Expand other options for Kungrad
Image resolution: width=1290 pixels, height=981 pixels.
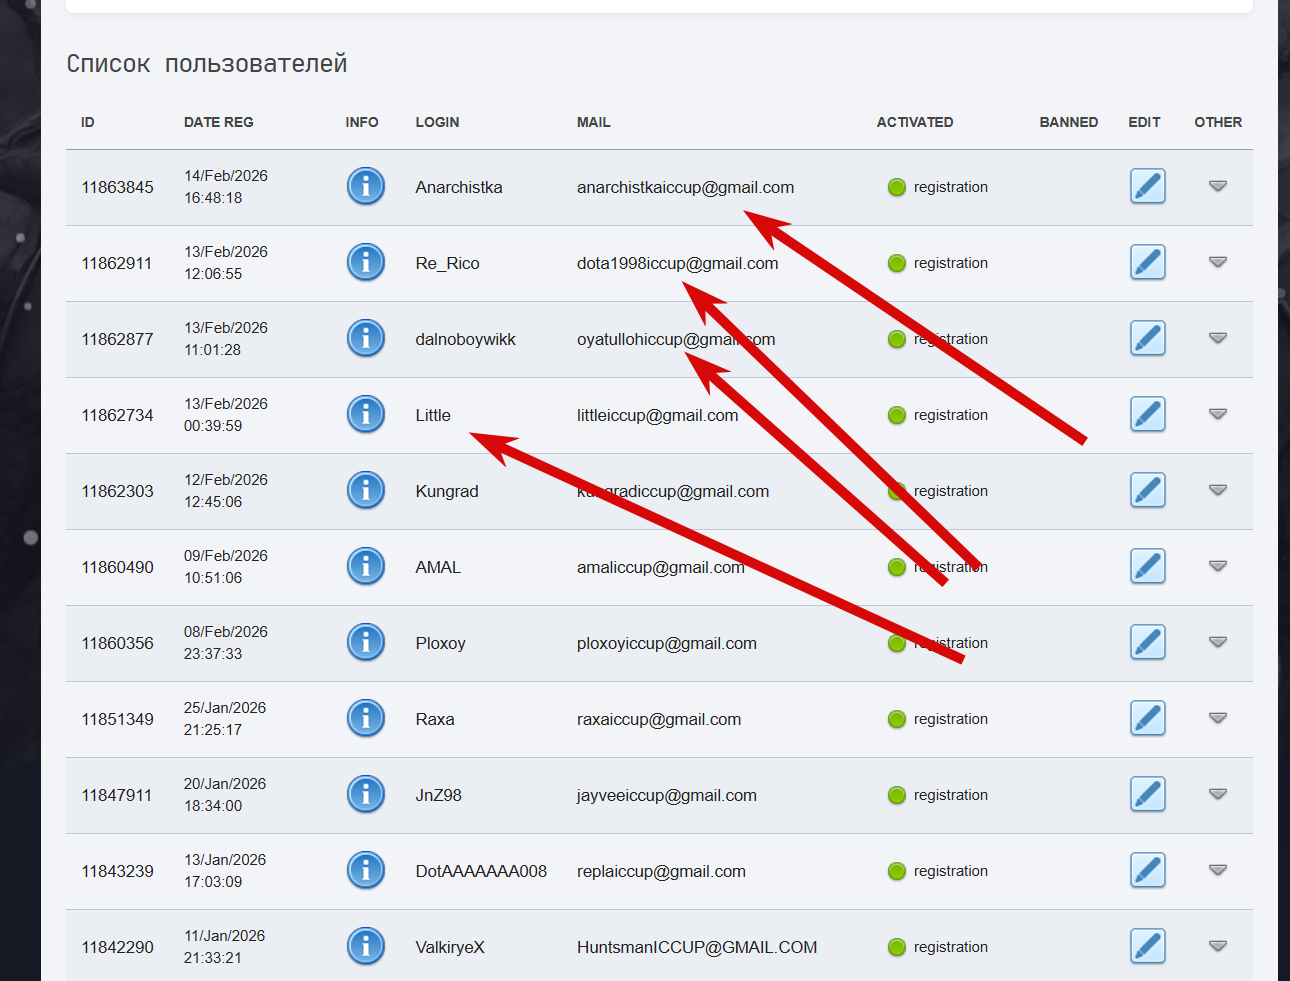tap(1218, 490)
